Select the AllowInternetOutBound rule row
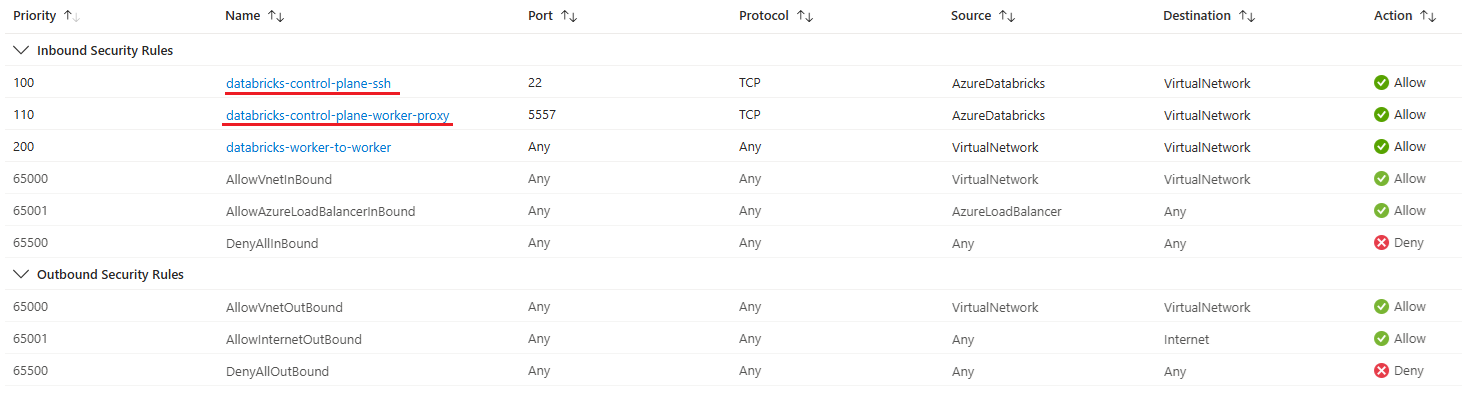This screenshot has width=1462, height=417. (x=293, y=339)
